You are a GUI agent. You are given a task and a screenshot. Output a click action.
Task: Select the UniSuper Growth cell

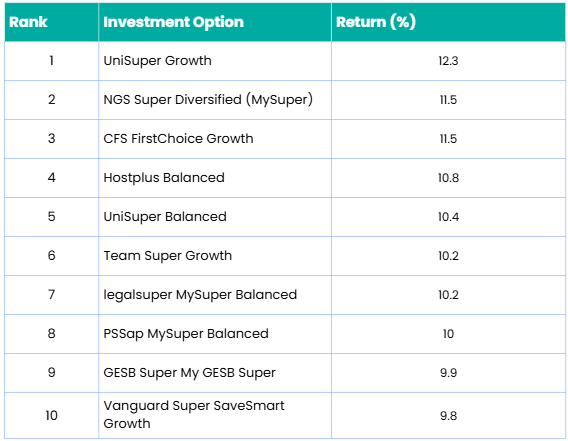215,61
